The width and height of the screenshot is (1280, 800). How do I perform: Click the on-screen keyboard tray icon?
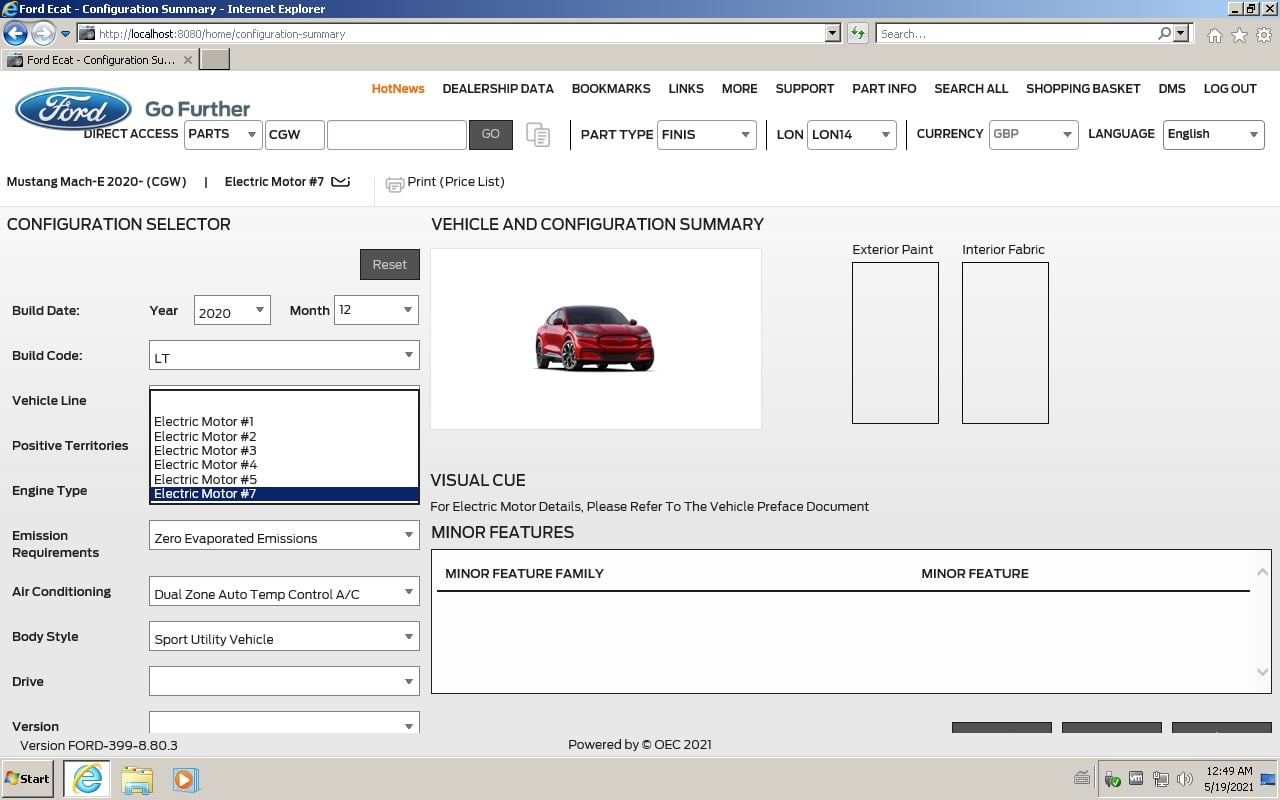click(1082, 778)
